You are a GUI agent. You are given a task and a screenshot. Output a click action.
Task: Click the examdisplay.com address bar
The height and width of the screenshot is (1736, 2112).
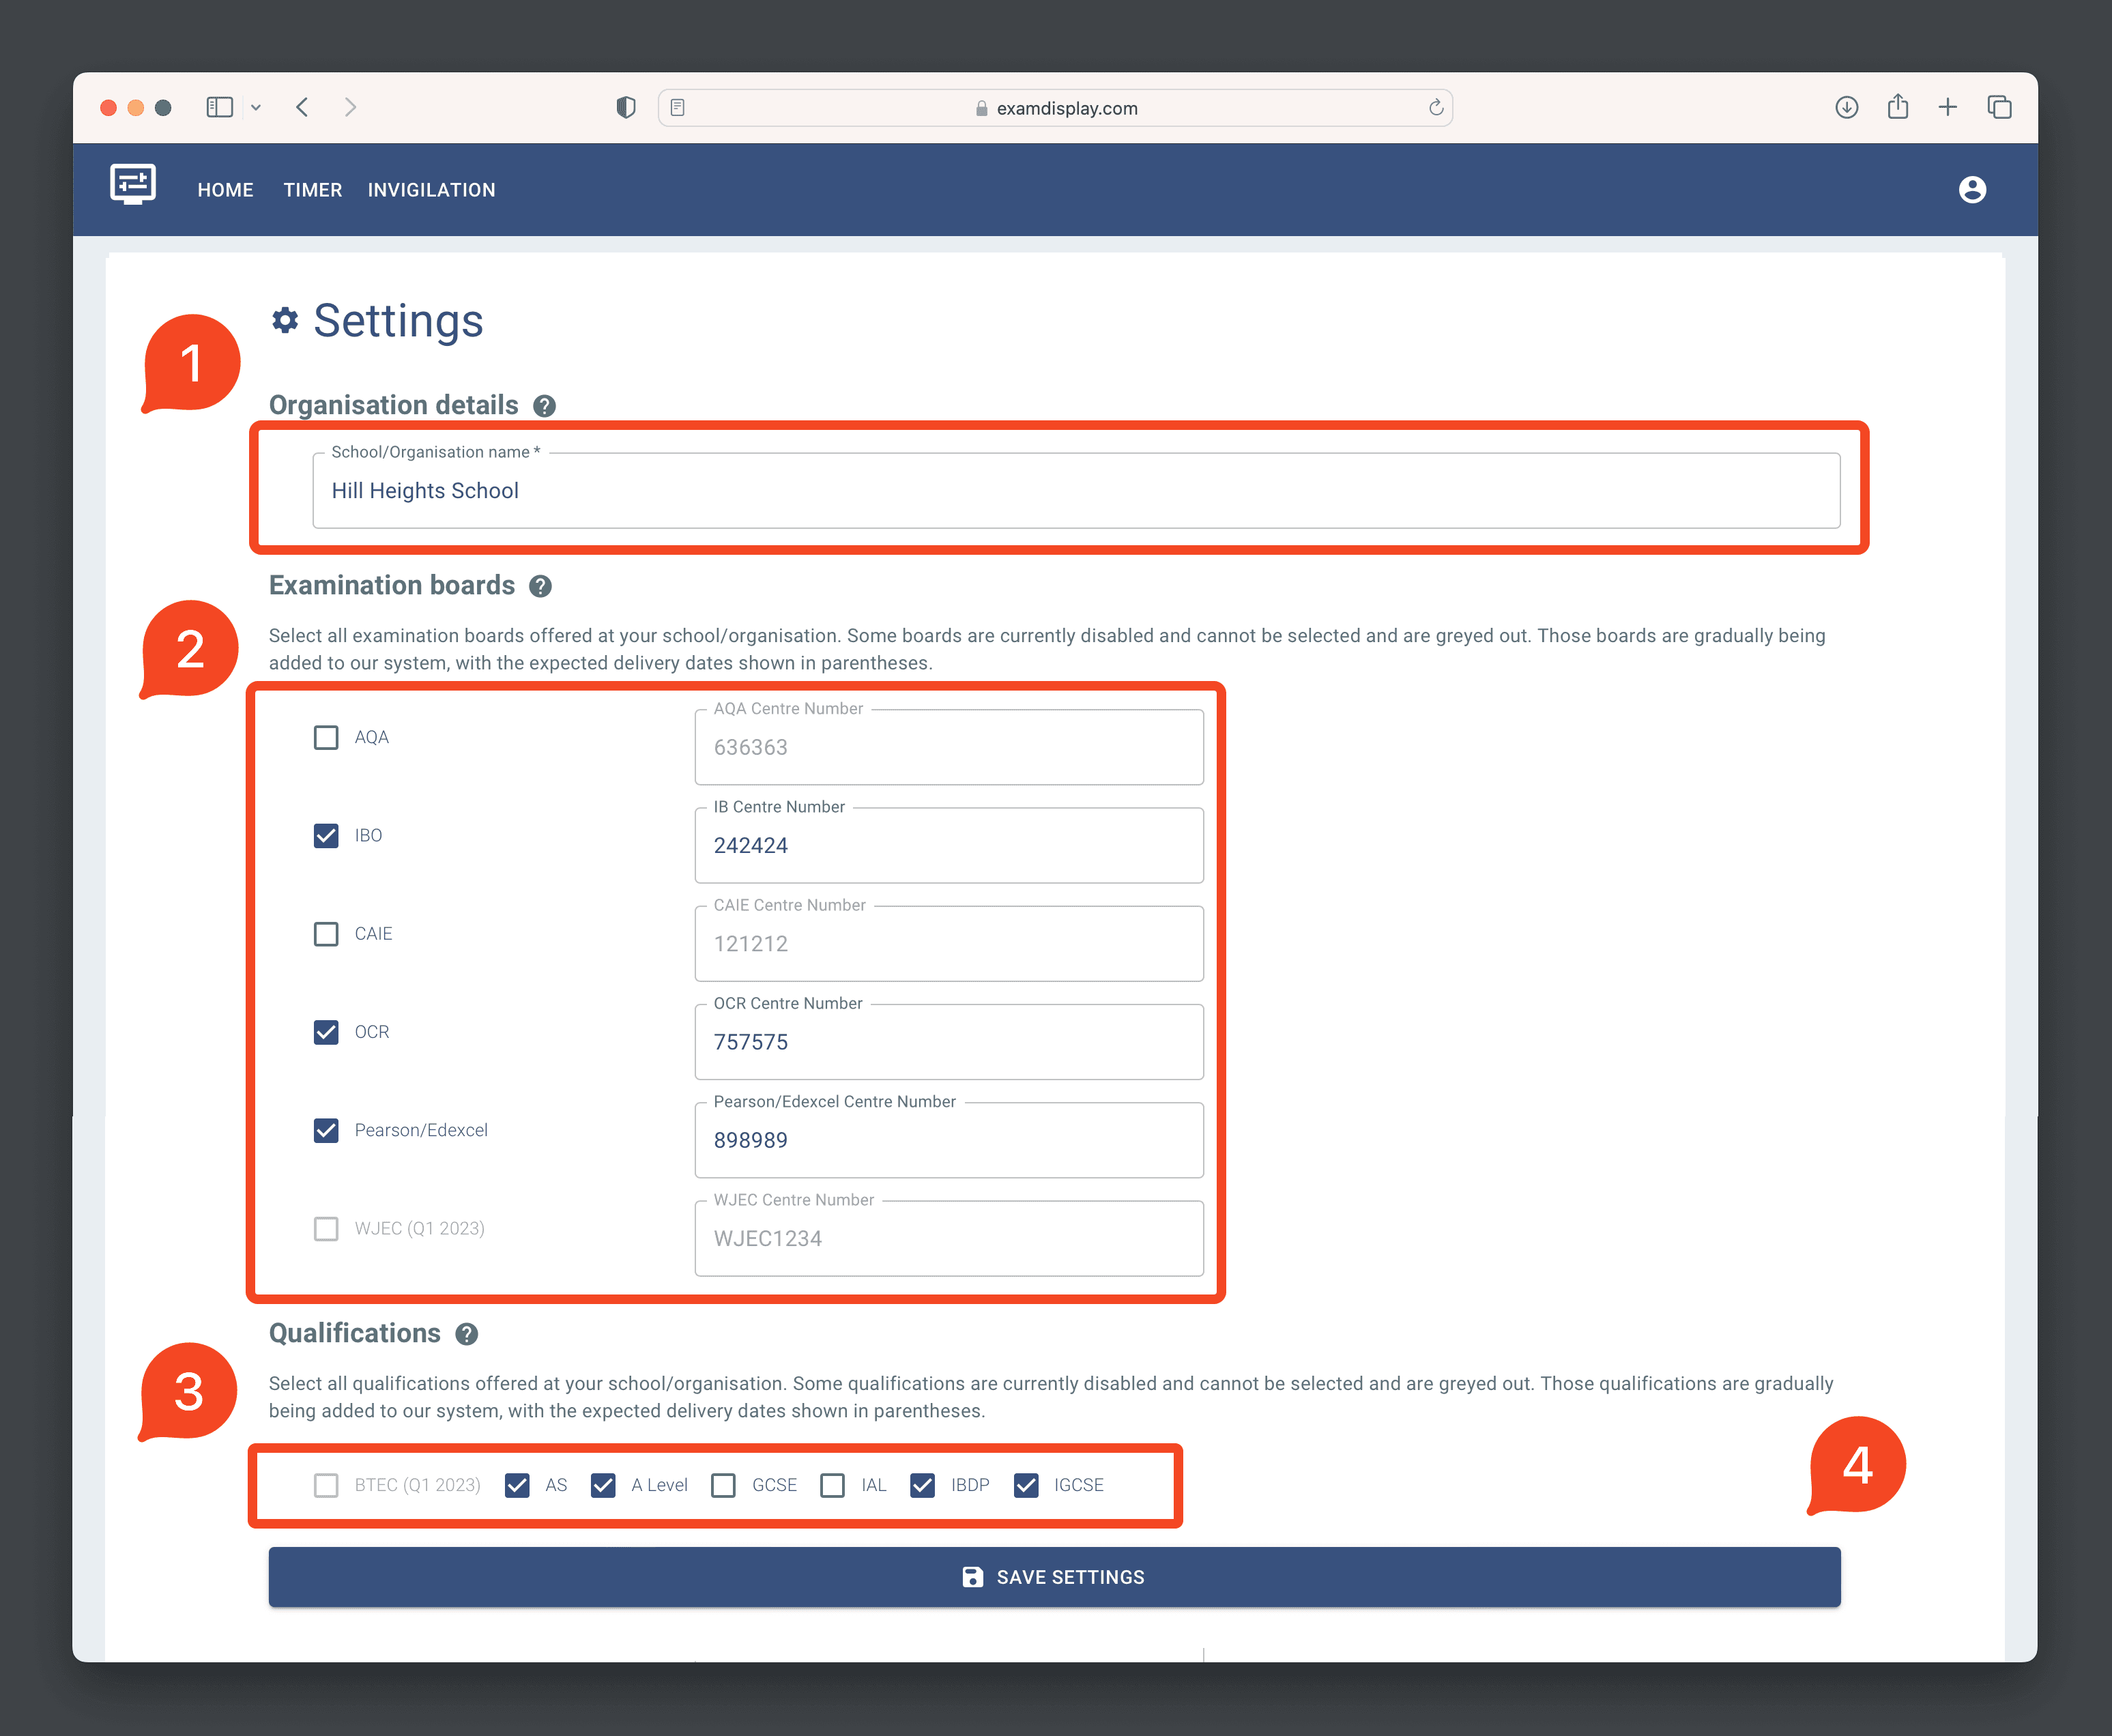(1055, 107)
